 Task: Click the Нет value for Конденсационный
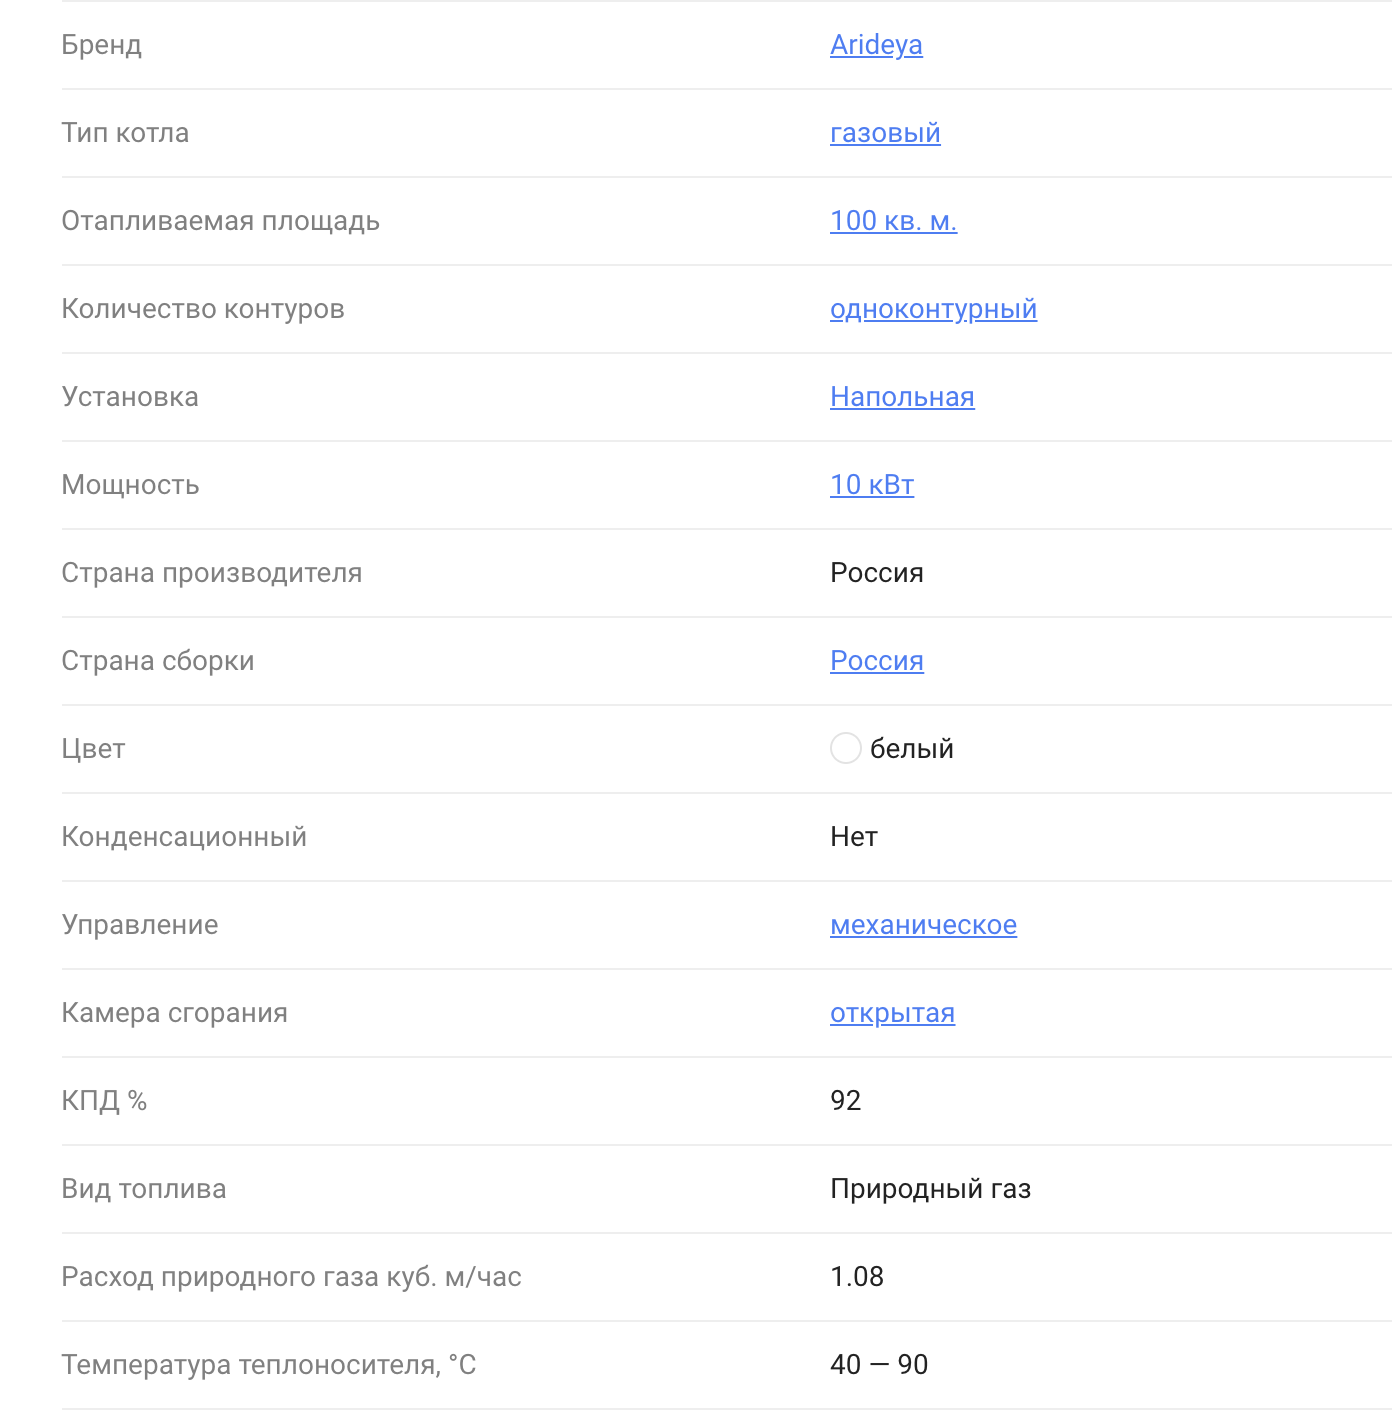[854, 837]
